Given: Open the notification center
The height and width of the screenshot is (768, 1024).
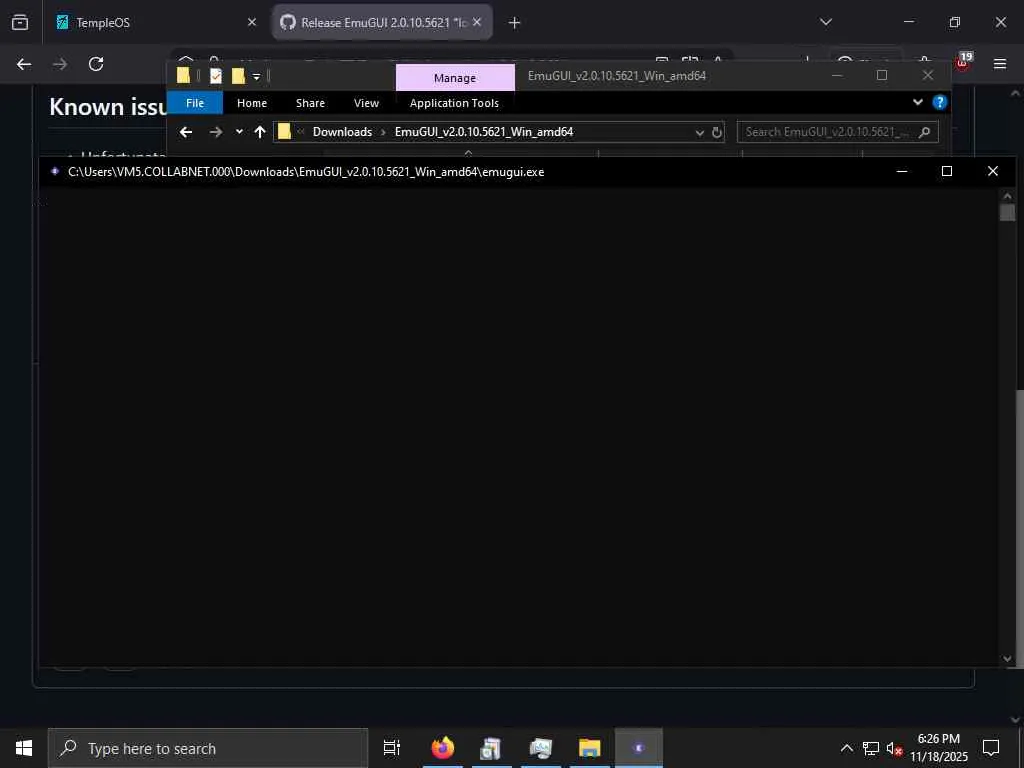Looking at the screenshot, I should (991, 748).
